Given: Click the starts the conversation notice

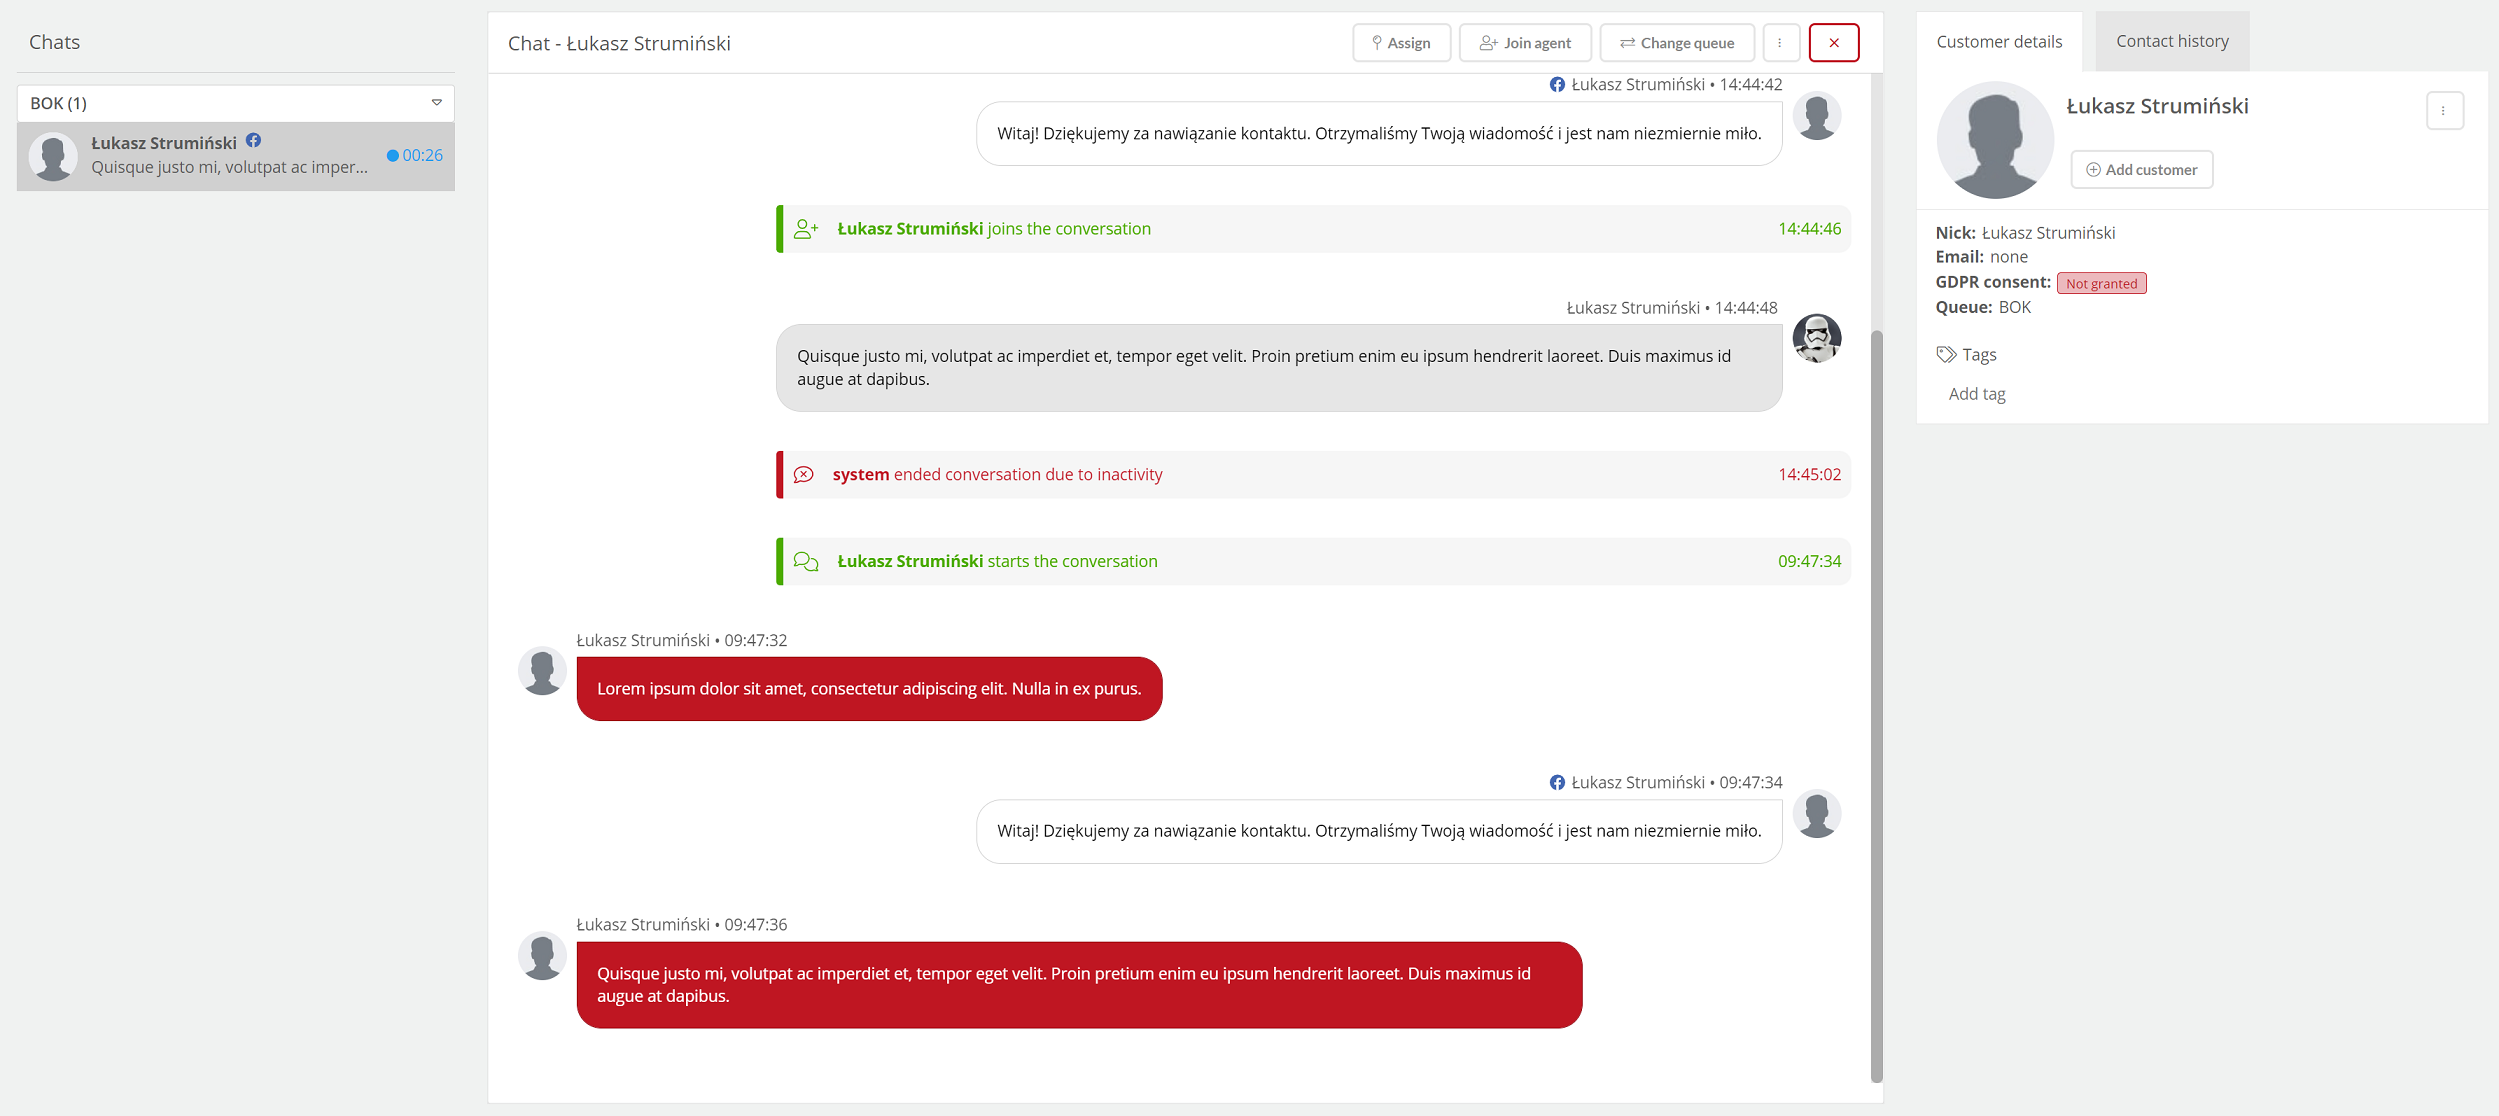Looking at the screenshot, I should [x=1313, y=562].
